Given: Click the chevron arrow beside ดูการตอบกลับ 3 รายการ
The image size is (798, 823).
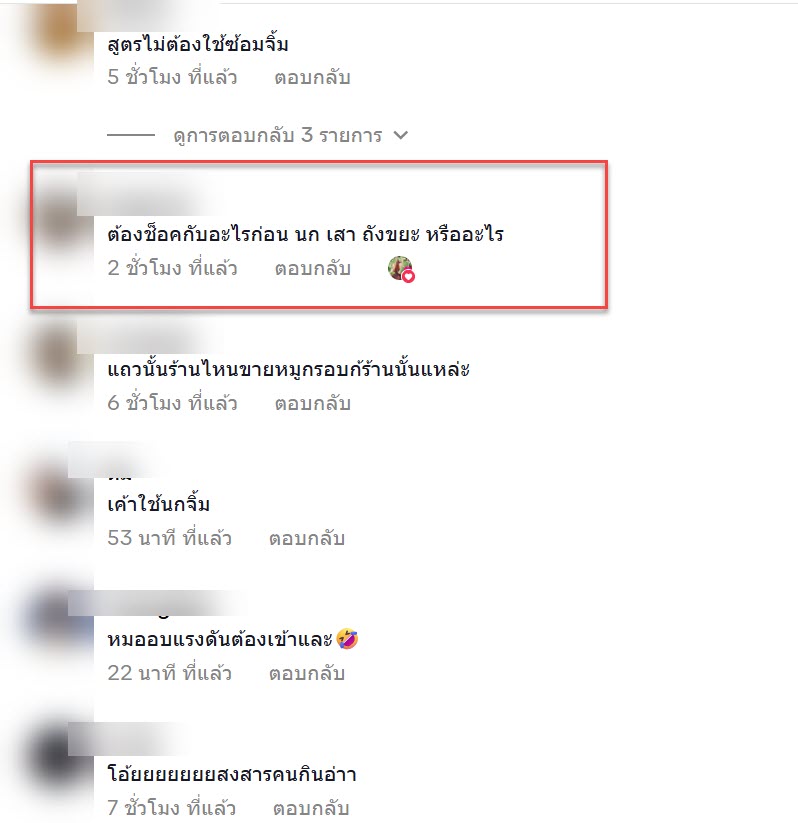Looking at the screenshot, I should tap(401, 135).
